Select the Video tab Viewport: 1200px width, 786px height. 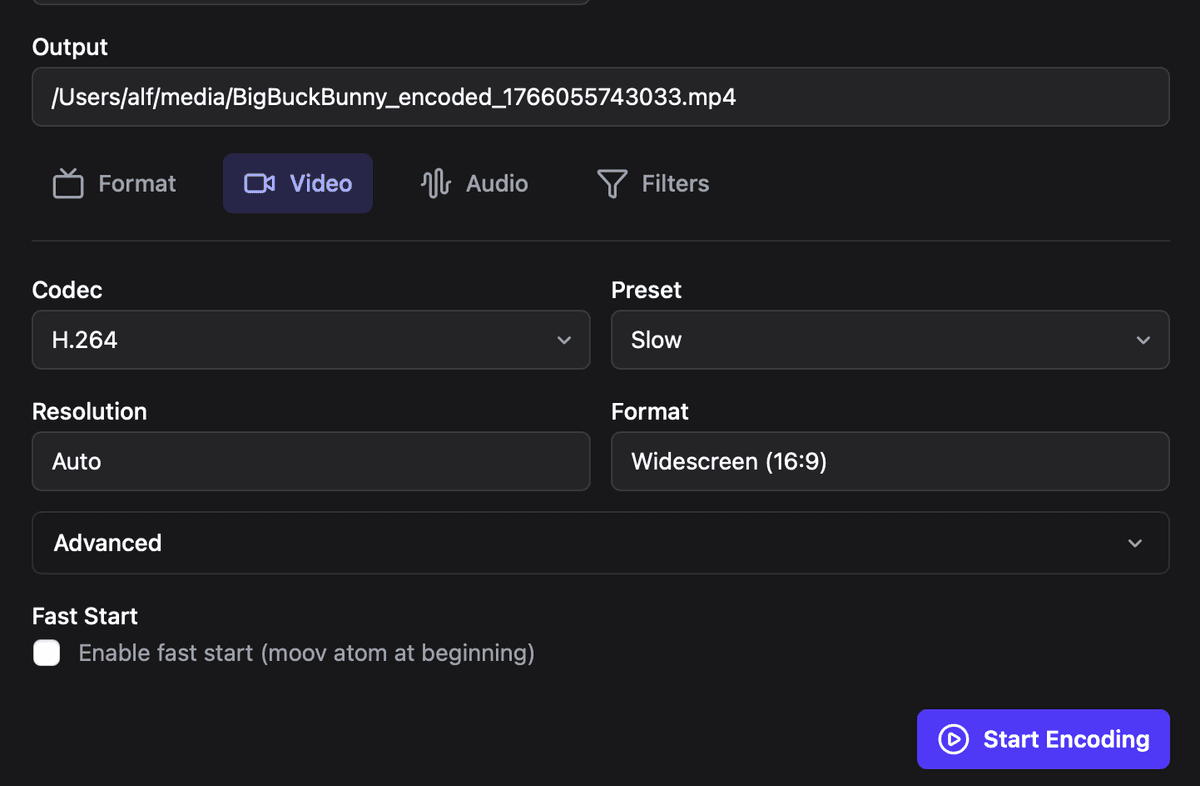pos(298,184)
